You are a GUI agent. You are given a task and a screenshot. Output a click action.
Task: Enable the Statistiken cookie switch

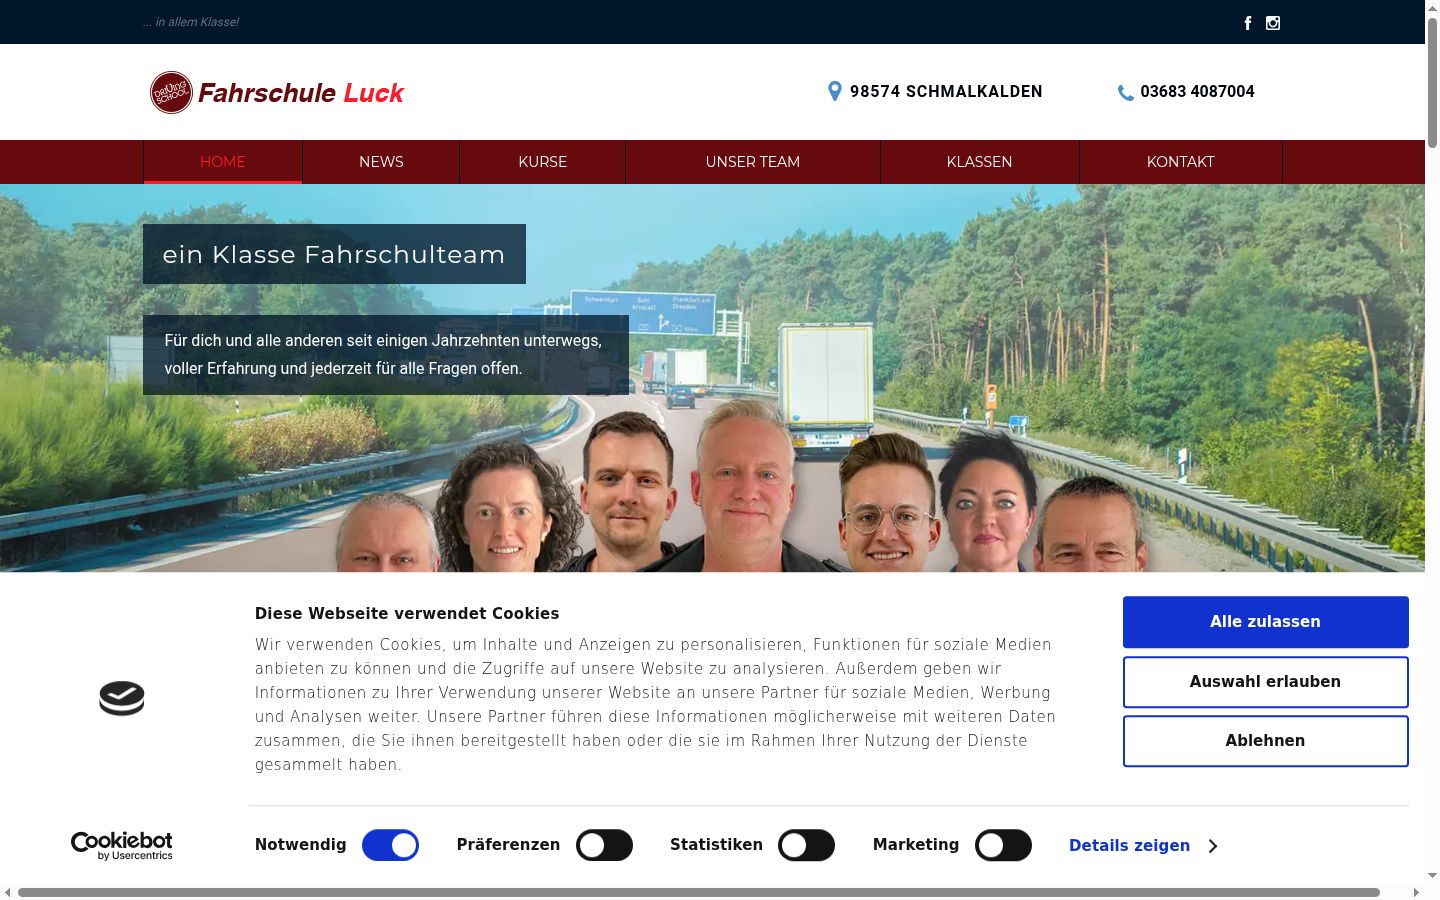point(806,845)
